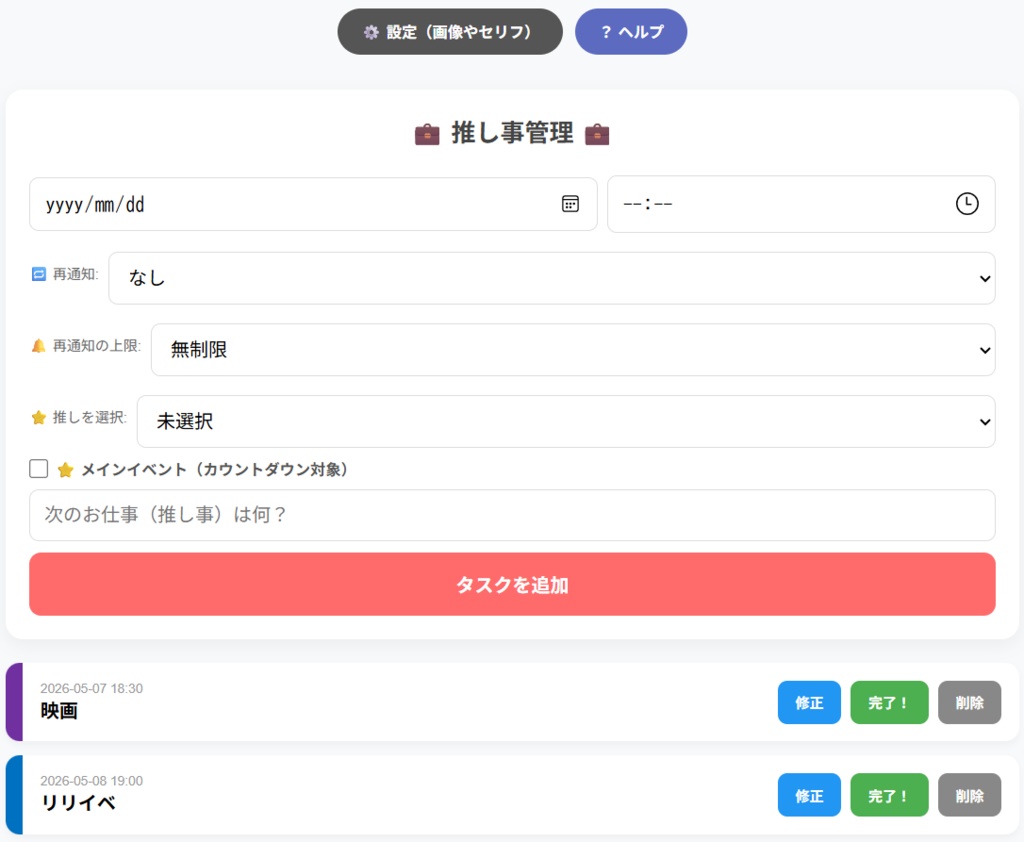Delete the リリイベ task with 削除
1024x842 pixels.
969,796
